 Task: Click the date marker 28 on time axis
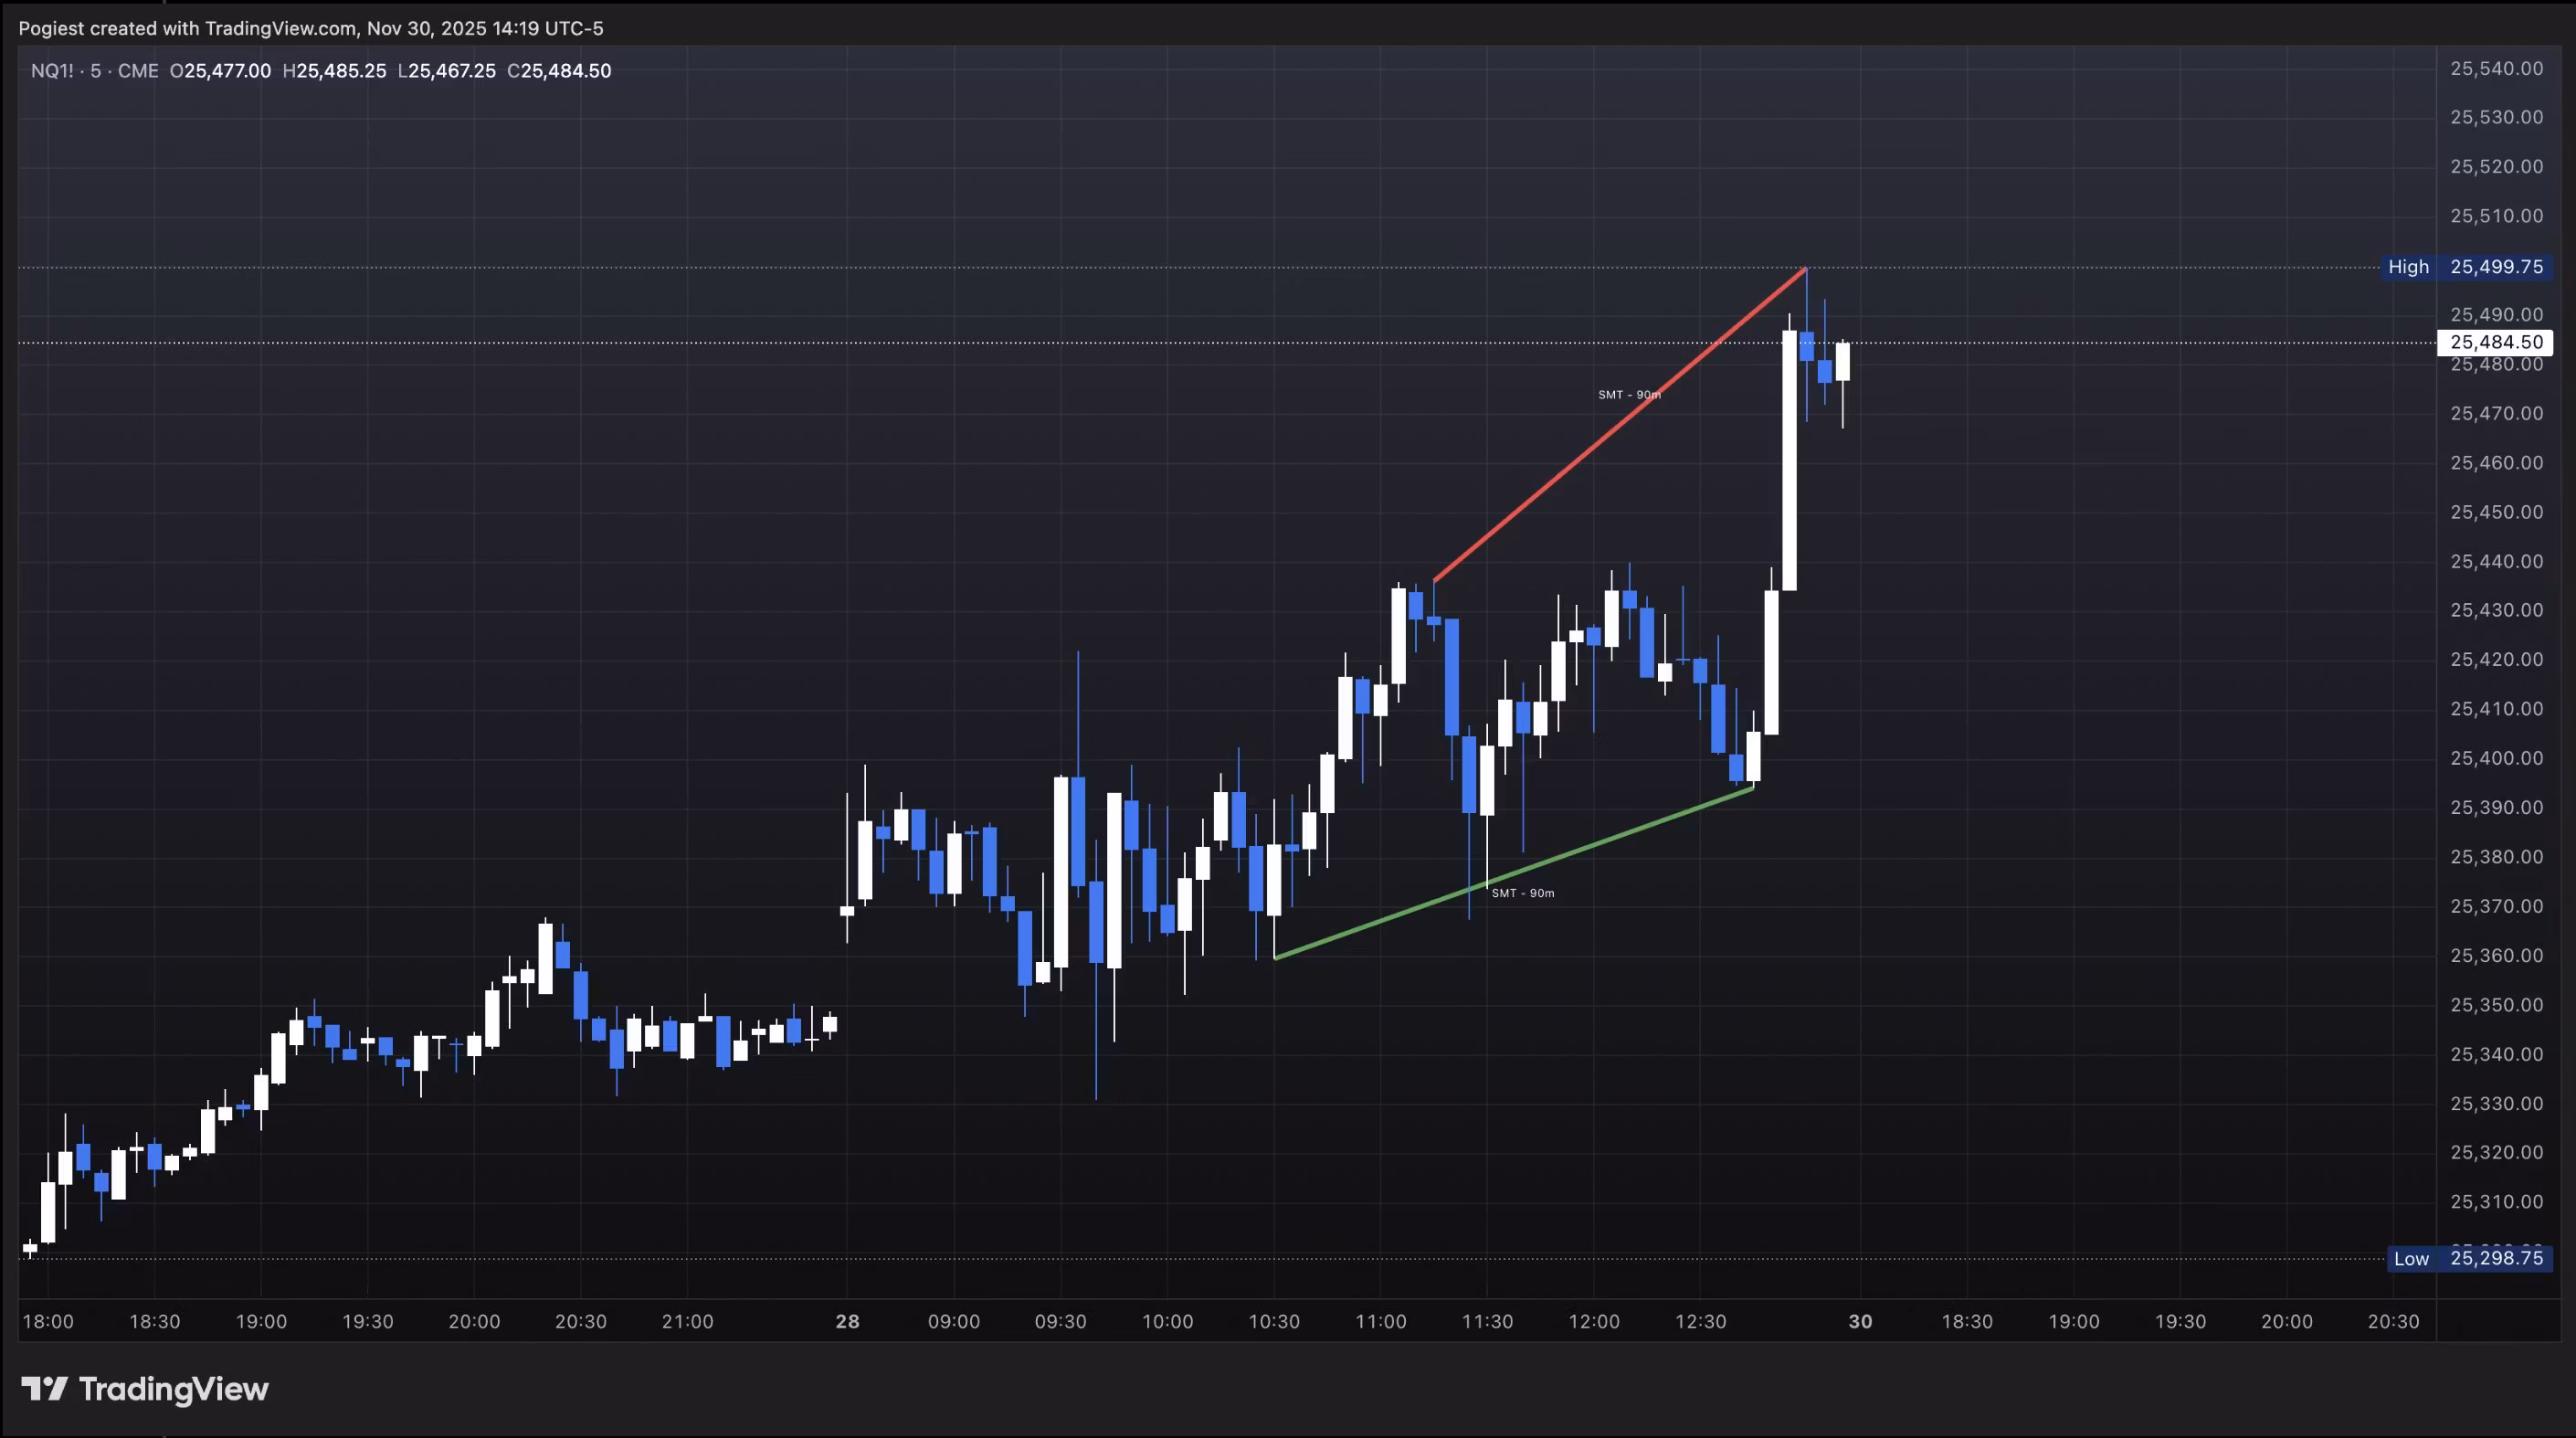pyautogui.click(x=847, y=1321)
